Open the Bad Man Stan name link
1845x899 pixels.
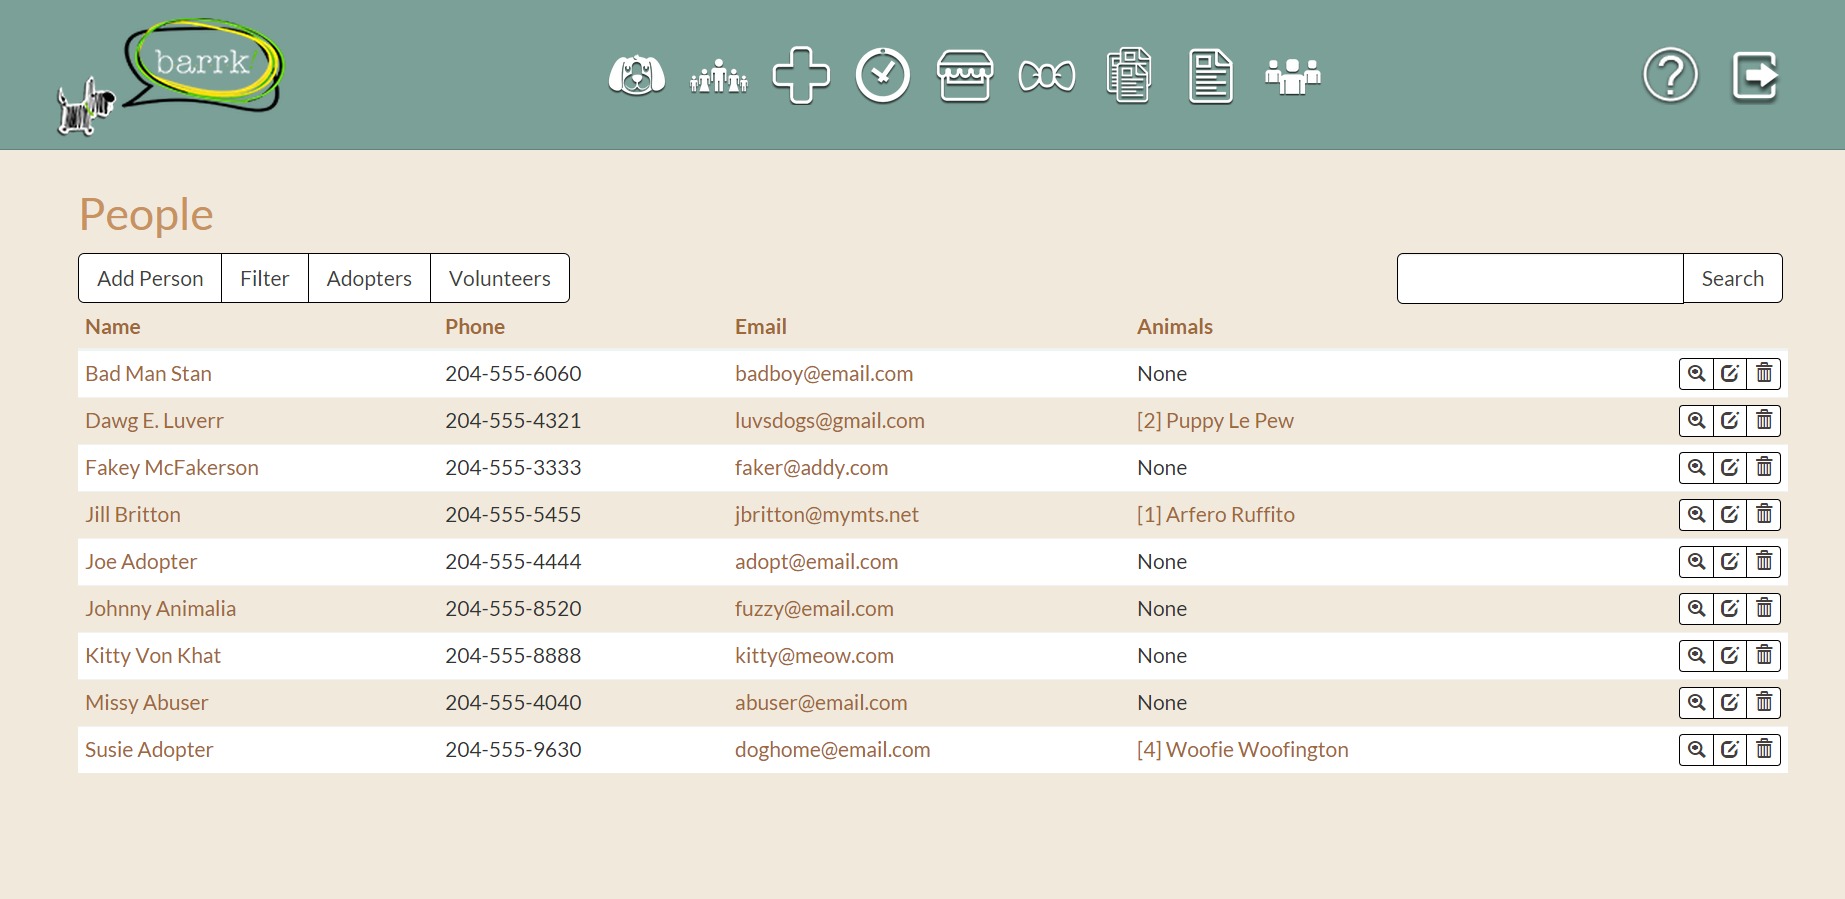coord(148,374)
